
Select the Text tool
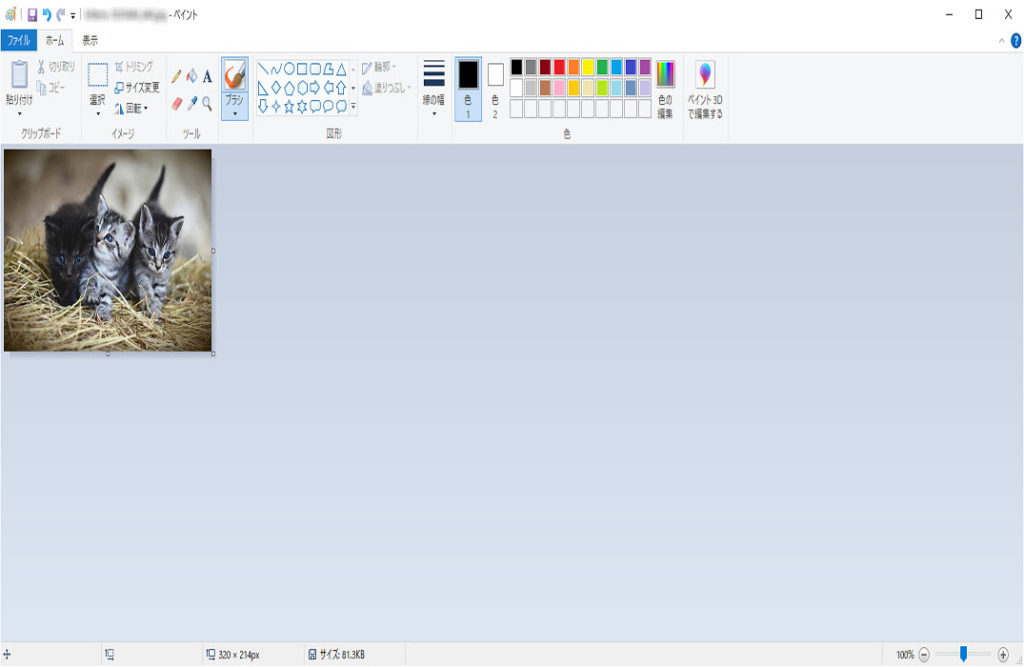click(x=207, y=76)
